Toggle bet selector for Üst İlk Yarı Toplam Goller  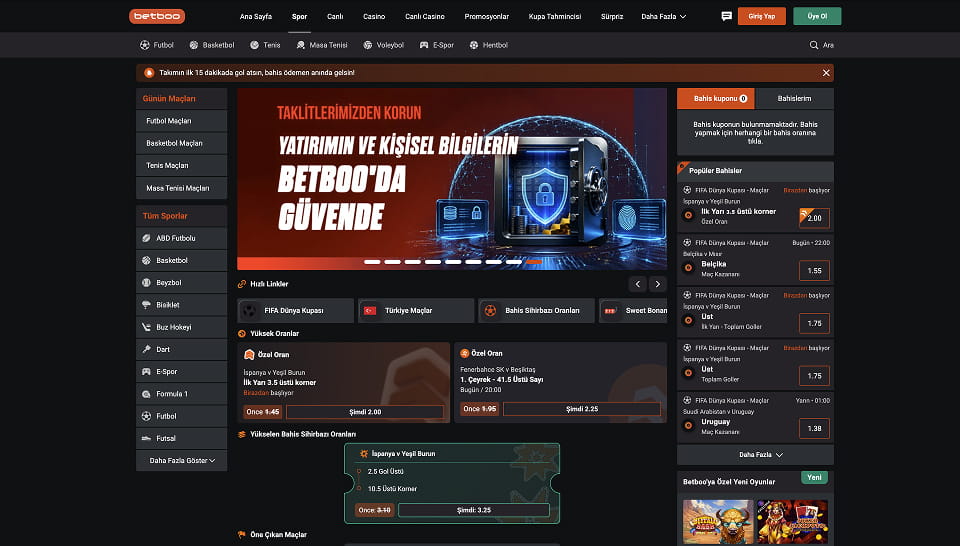coord(688,320)
